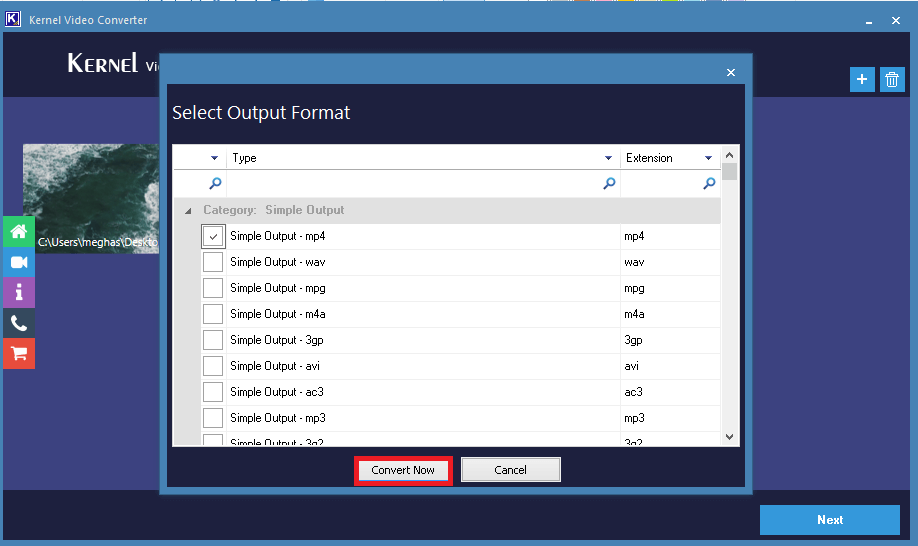The image size is (918, 546).
Task: Check Simple Output - 3gp checkbox
Action: (213, 340)
